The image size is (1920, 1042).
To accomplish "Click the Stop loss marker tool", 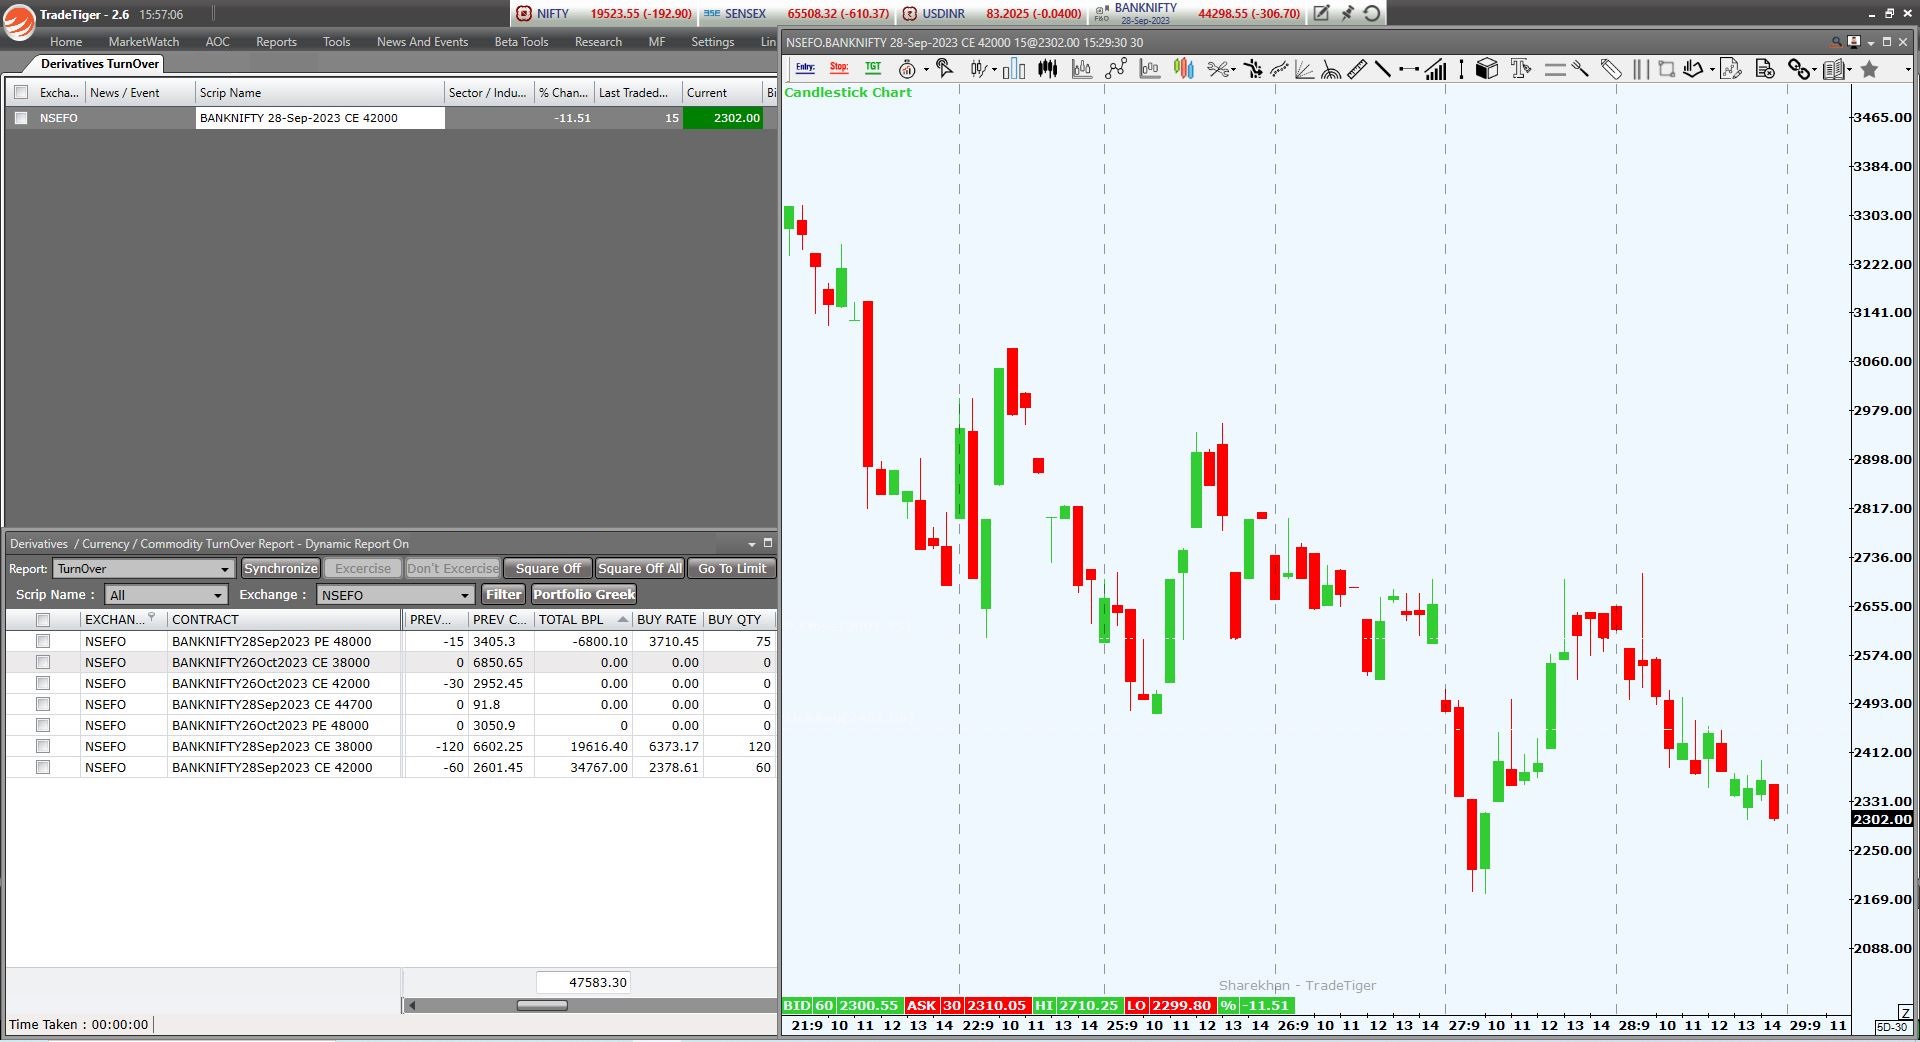I will (839, 68).
